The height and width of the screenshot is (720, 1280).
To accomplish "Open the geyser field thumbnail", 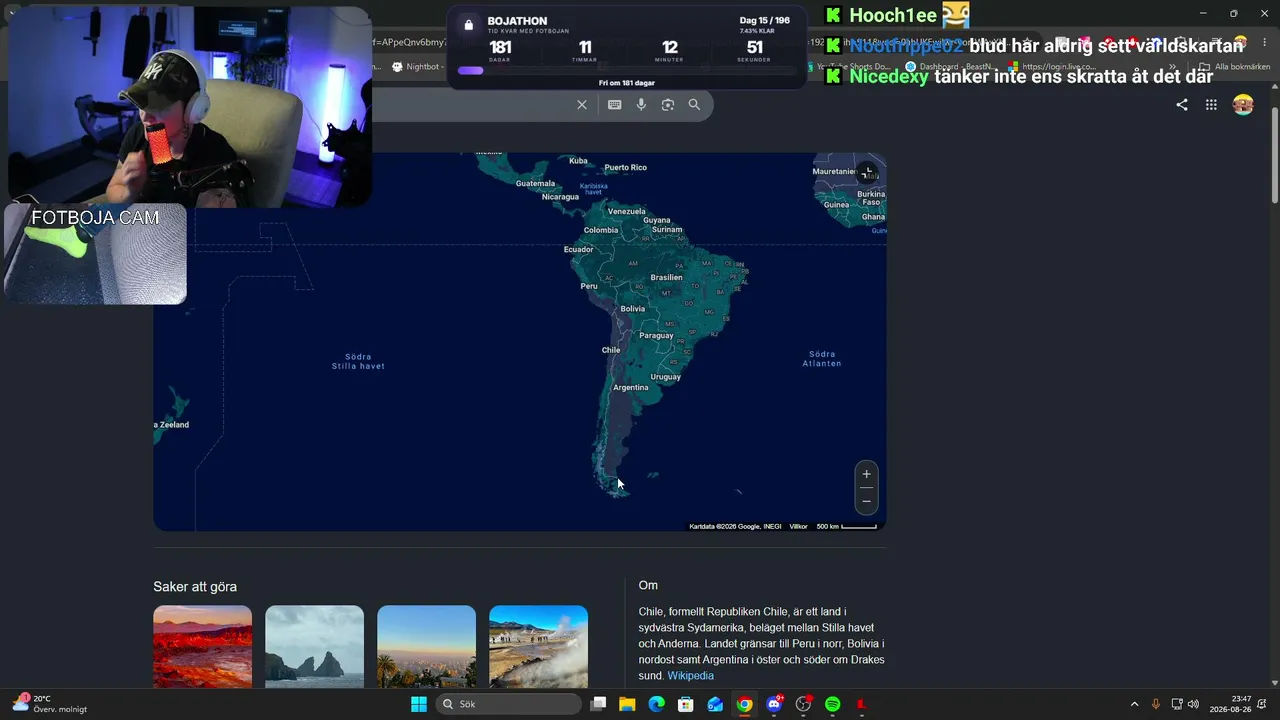I will pos(539,646).
